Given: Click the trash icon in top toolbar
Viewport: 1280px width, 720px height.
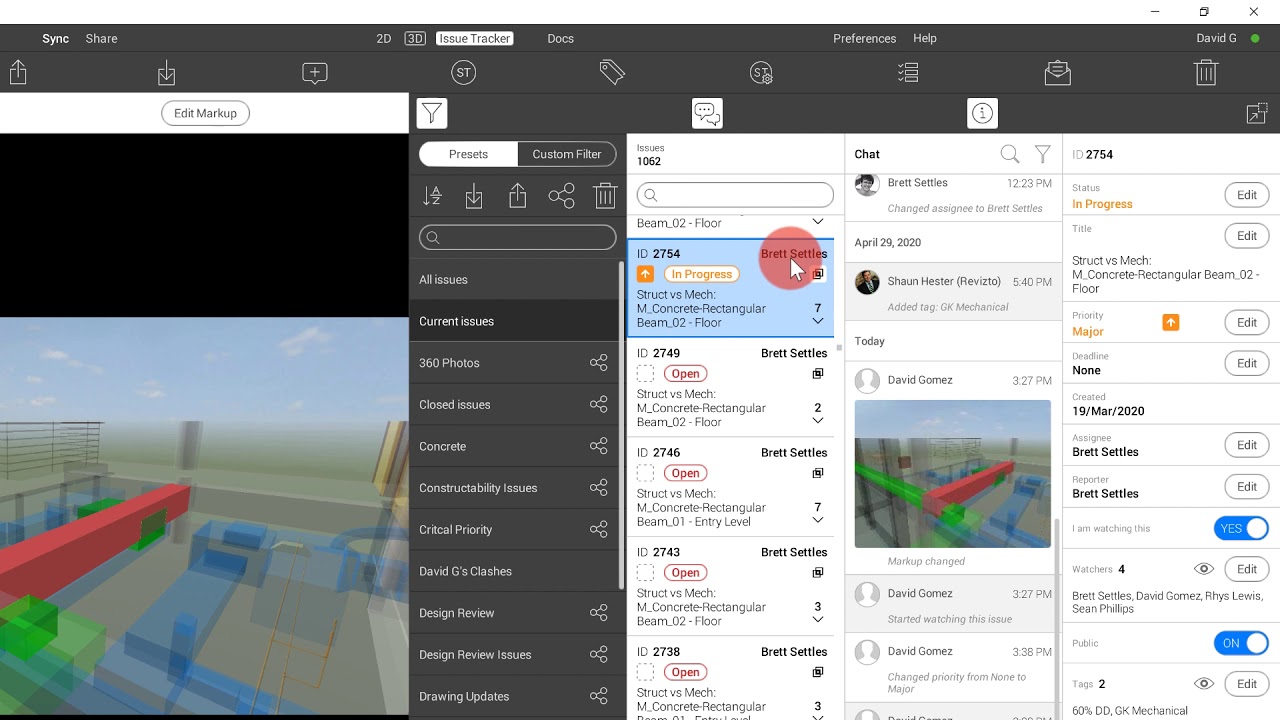Looking at the screenshot, I should pyautogui.click(x=1206, y=73).
